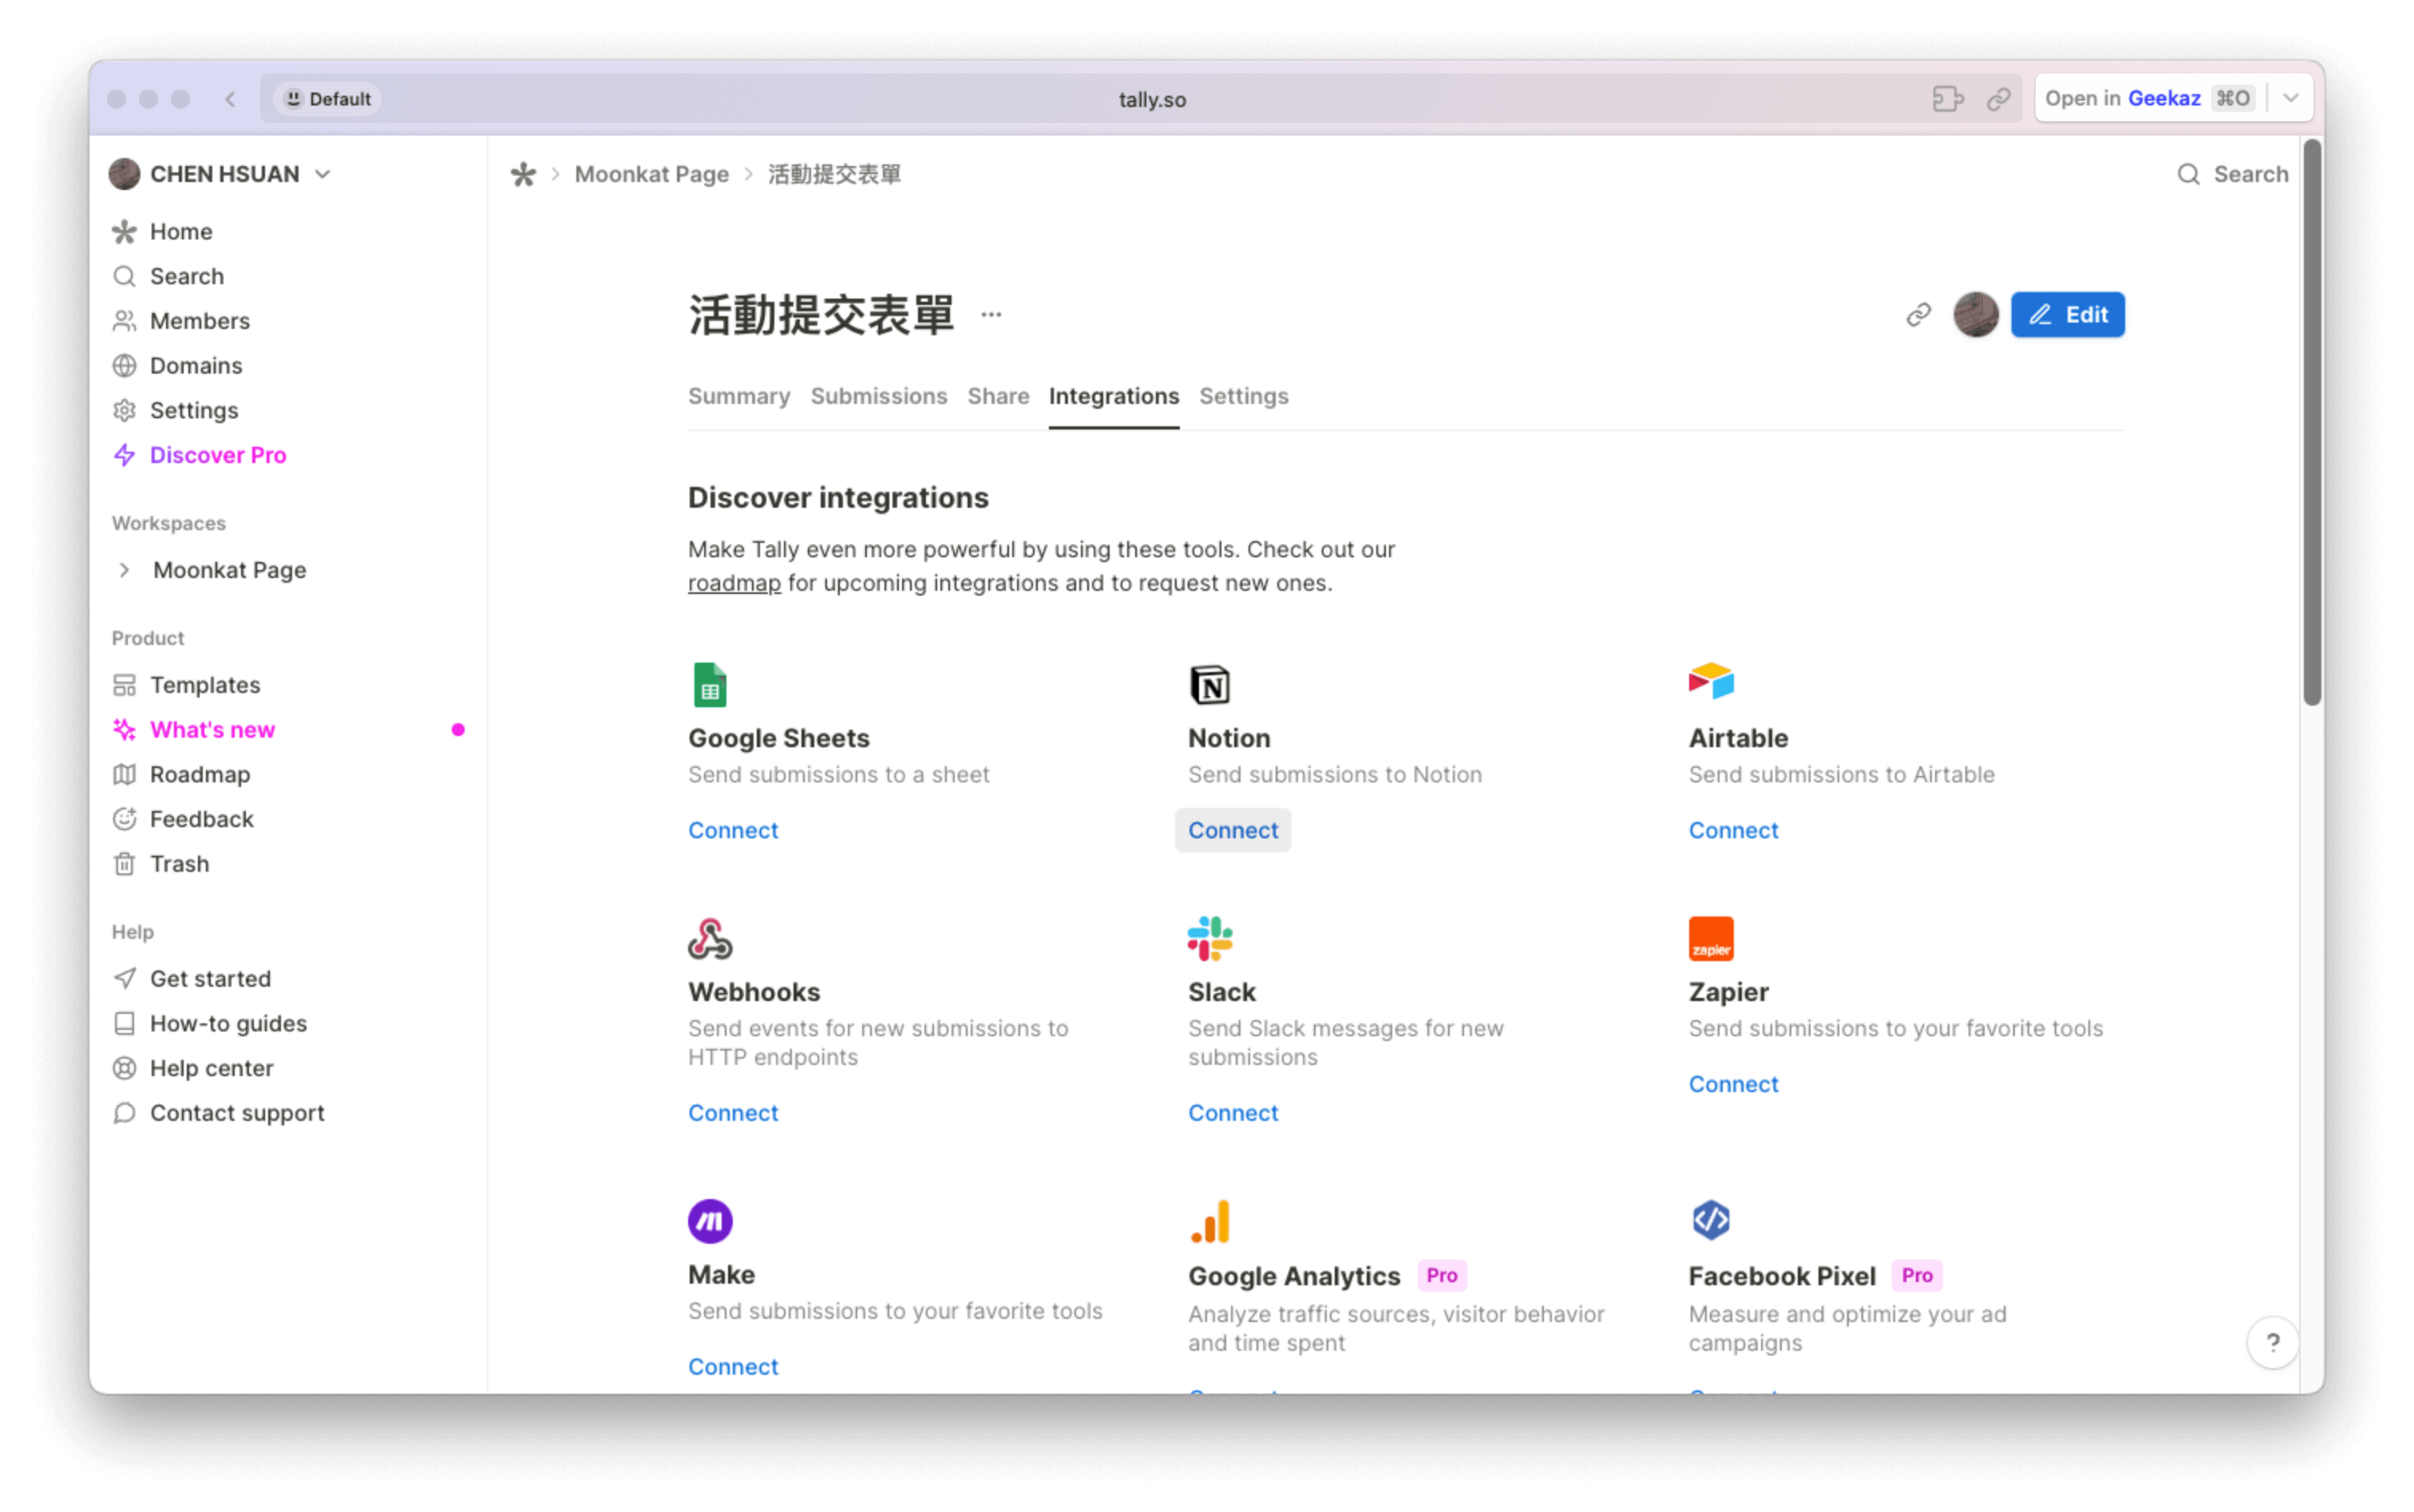Screen dimensions: 2414x1512
Task: Click the Notion integration logo
Action: tap(1210, 685)
